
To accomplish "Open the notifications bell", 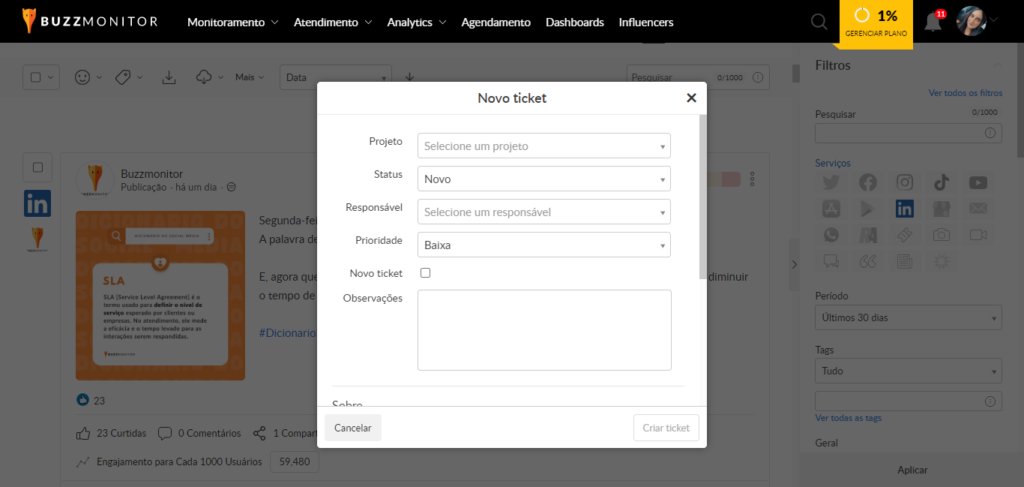I will click(x=933, y=22).
